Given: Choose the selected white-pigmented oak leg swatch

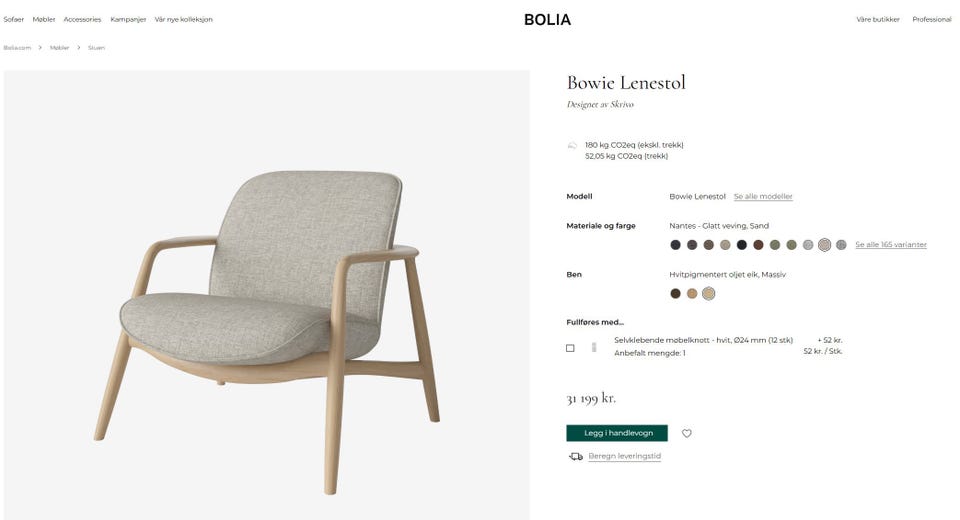Looking at the screenshot, I should coord(708,293).
